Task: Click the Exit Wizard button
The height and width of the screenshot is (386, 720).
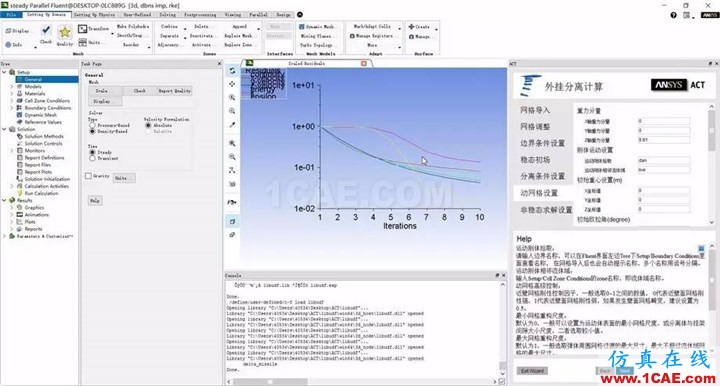Action: click(x=532, y=371)
